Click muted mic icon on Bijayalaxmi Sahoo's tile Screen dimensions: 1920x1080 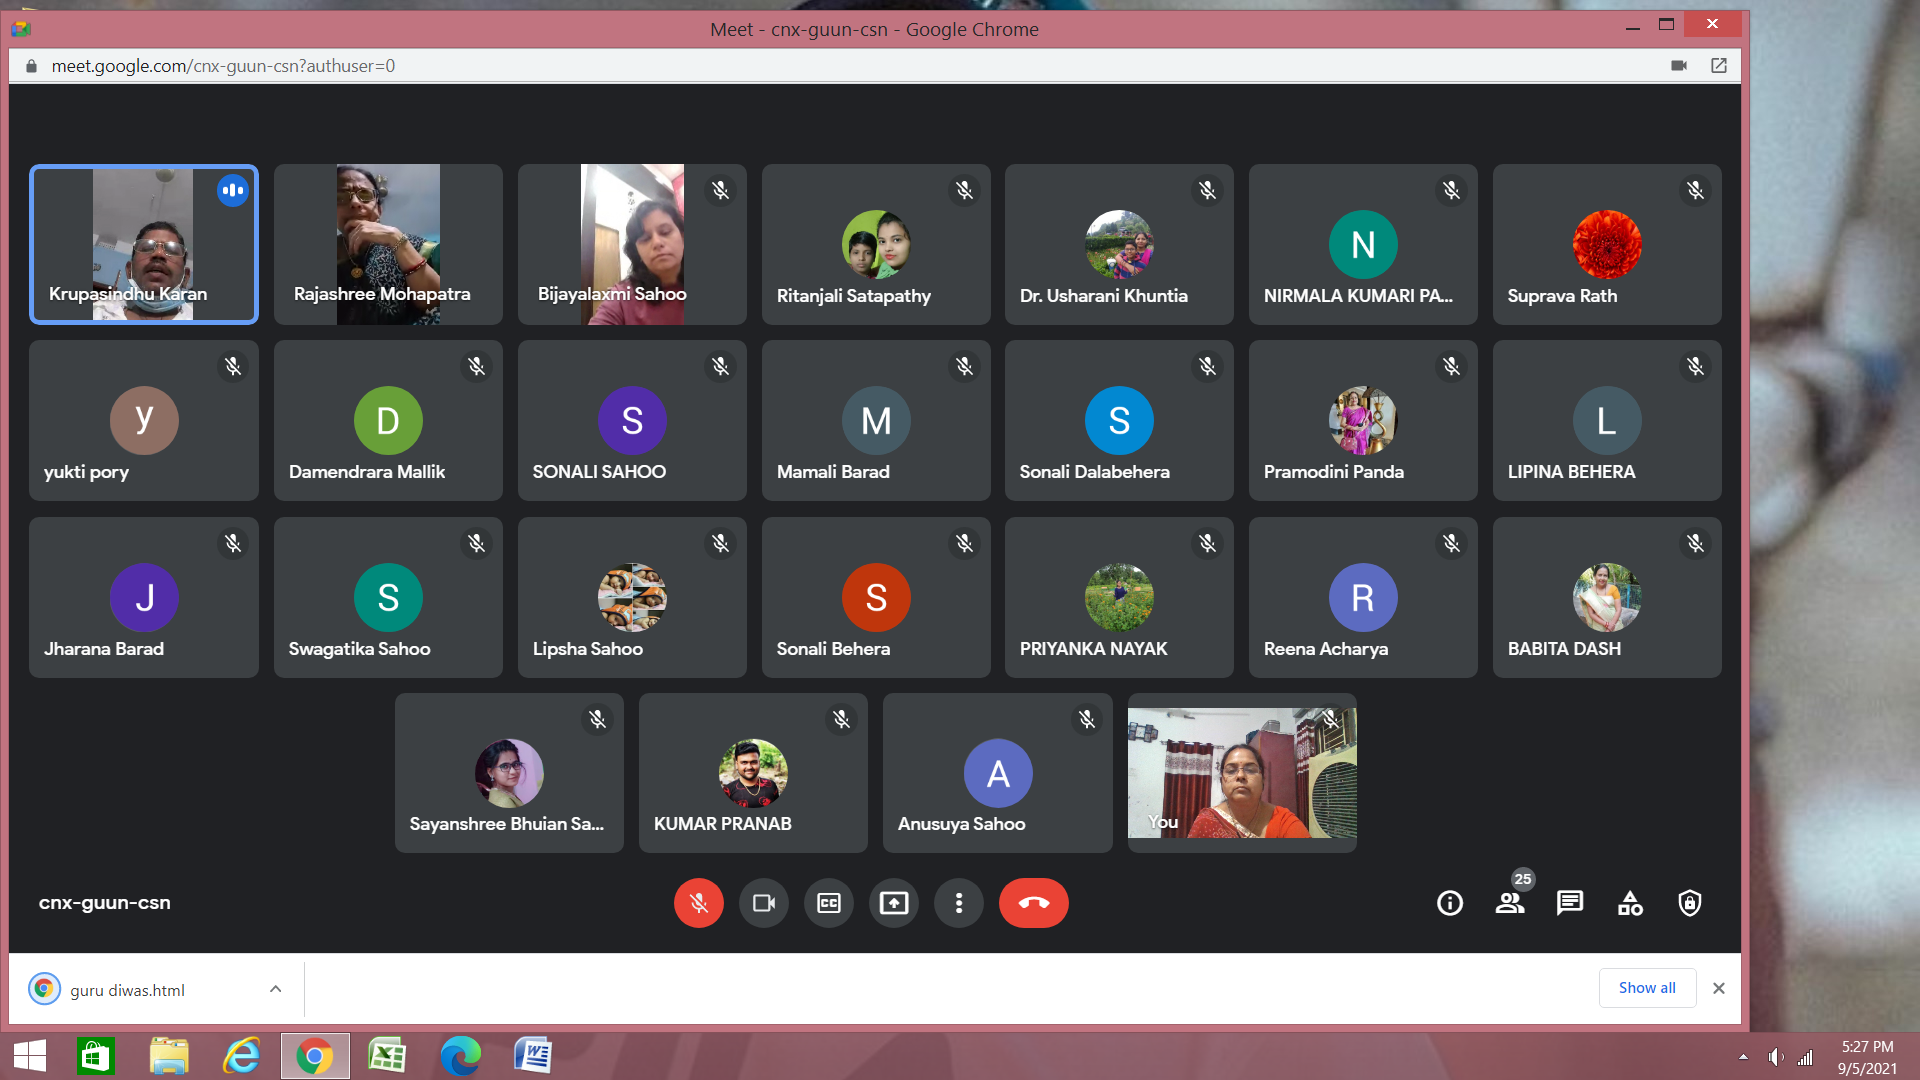(720, 190)
